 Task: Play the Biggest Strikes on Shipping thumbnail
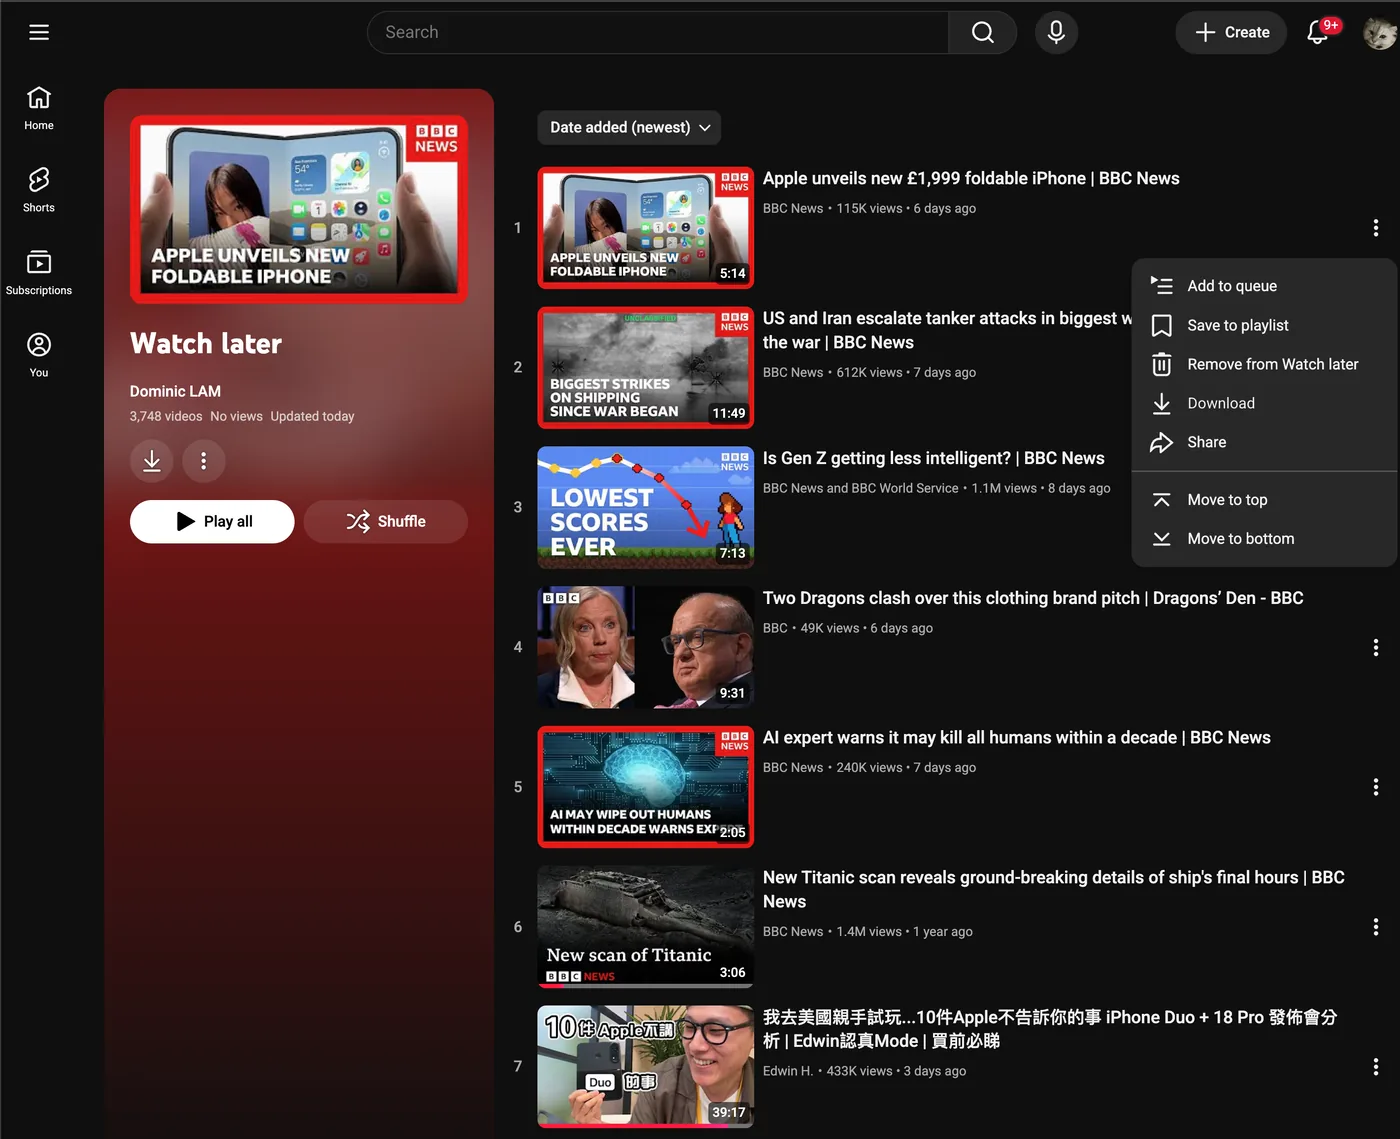646,367
